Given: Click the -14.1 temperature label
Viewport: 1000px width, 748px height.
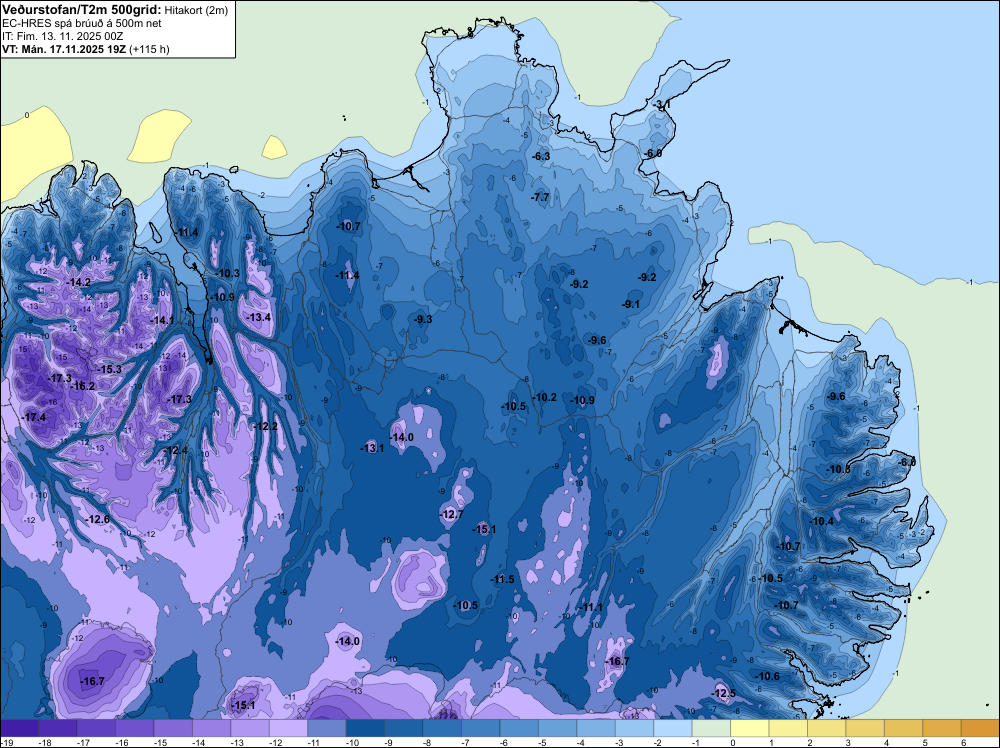Looking at the screenshot, I should pos(162,320).
